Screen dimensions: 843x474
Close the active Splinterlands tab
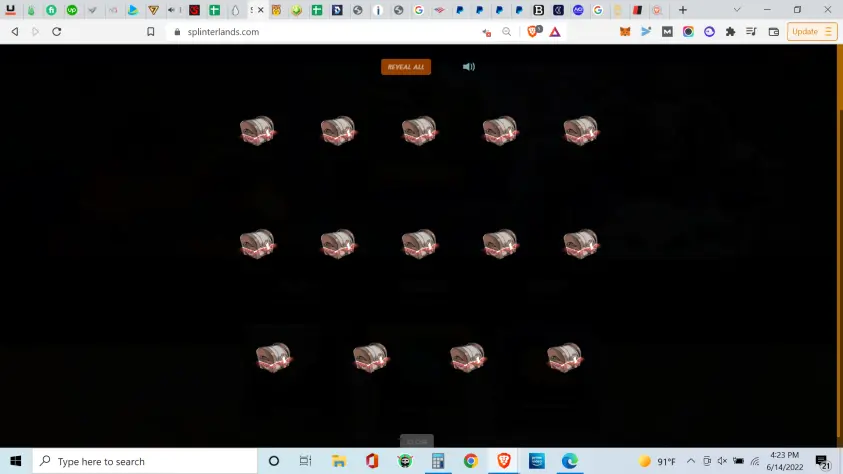tap(261, 10)
